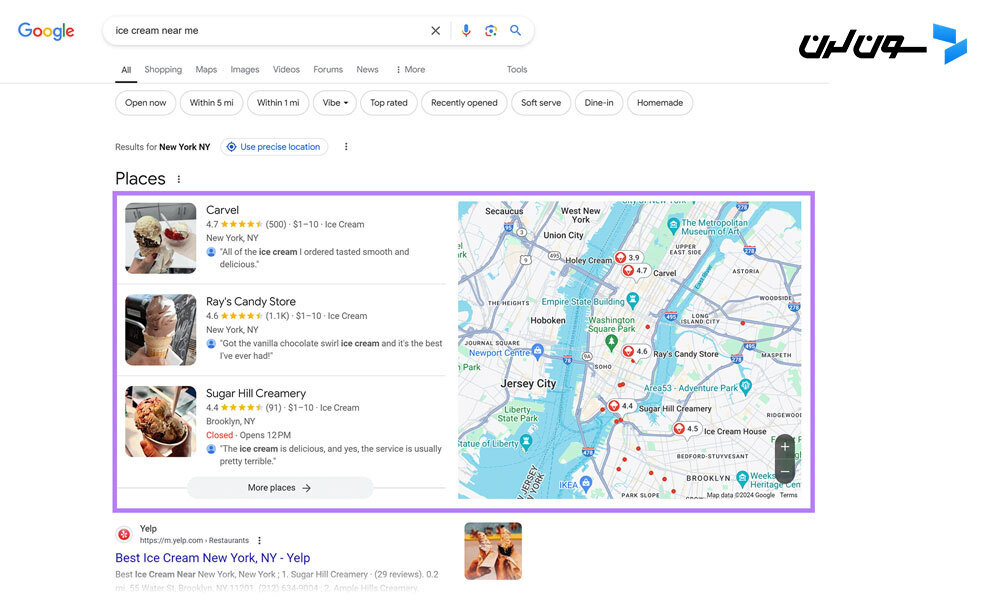The width and height of the screenshot is (1000, 600).
Task: Open the Carvel place listing title
Action: tap(222, 210)
